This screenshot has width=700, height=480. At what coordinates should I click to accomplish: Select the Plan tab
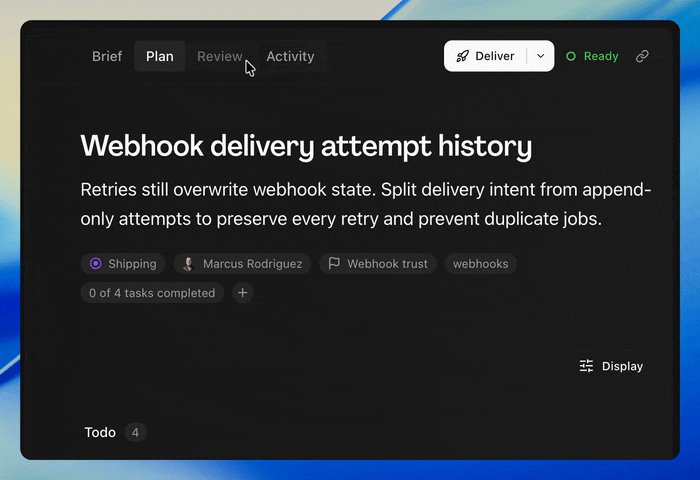(160, 56)
